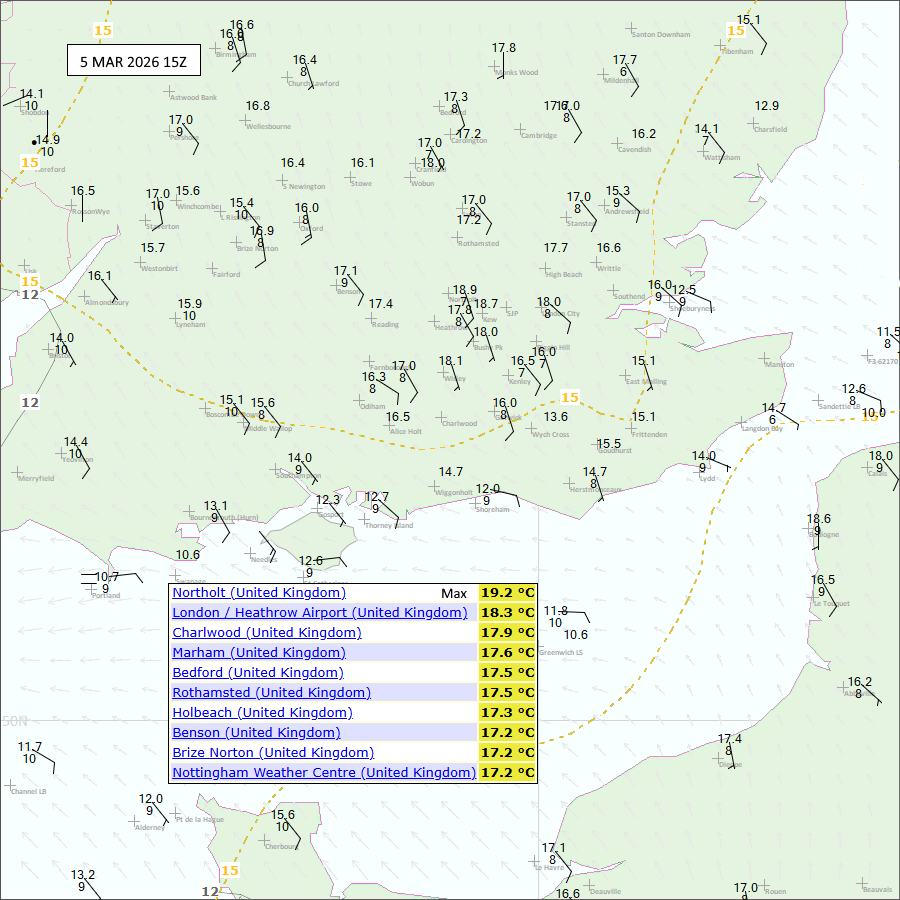Select Marham (United Kingdom) in the table
The image size is (900, 900).
click(257, 653)
